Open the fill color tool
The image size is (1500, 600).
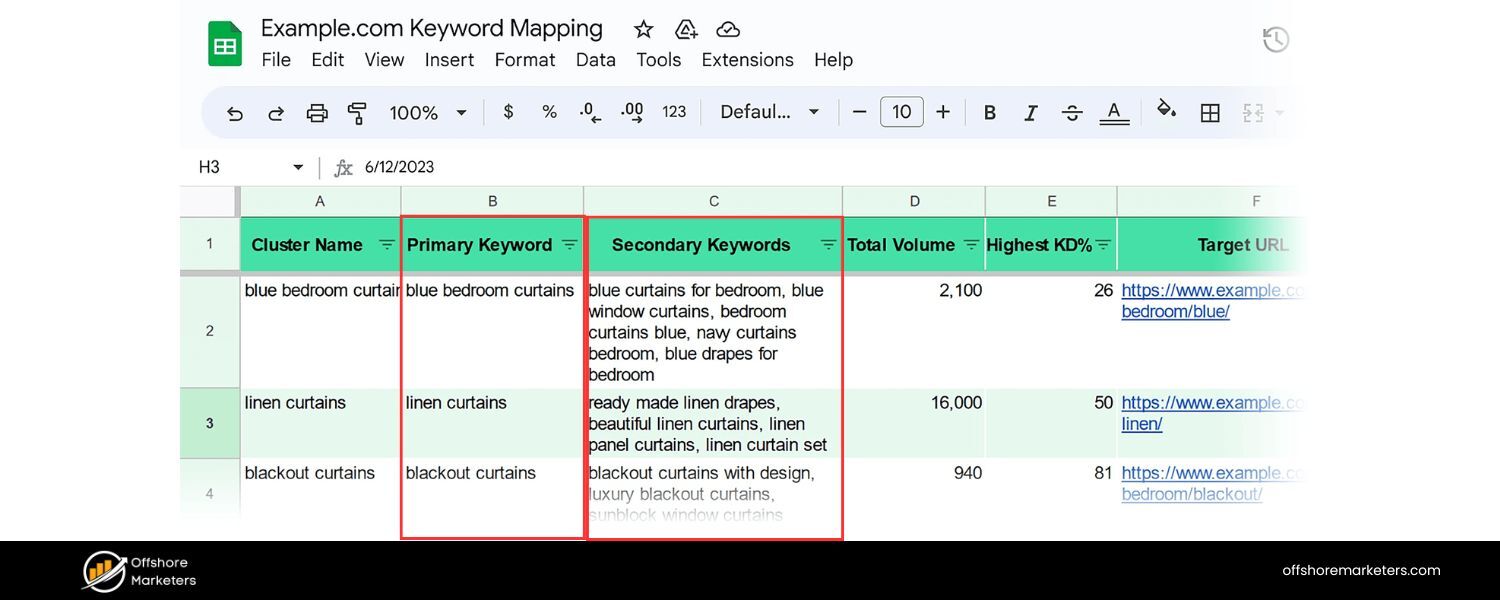pos(1167,112)
